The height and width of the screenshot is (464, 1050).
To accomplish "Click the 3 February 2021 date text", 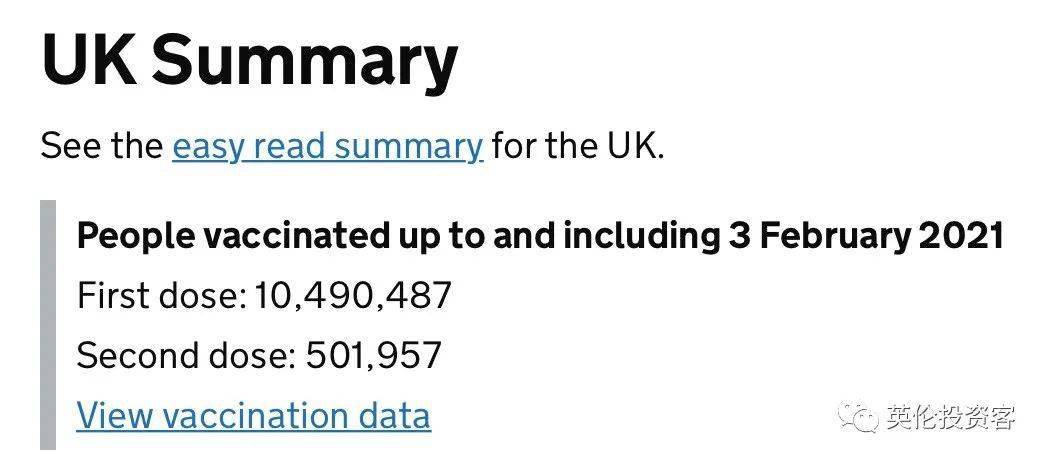I will coord(867,236).
